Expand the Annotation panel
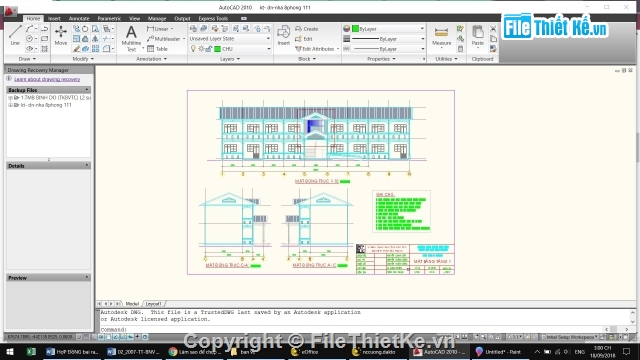This screenshot has height=360, width=640. pos(151,59)
